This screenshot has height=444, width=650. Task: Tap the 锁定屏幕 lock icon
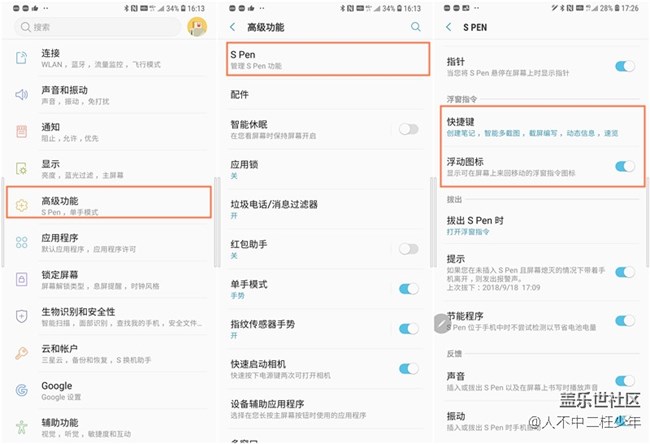[x=21, y=279]
